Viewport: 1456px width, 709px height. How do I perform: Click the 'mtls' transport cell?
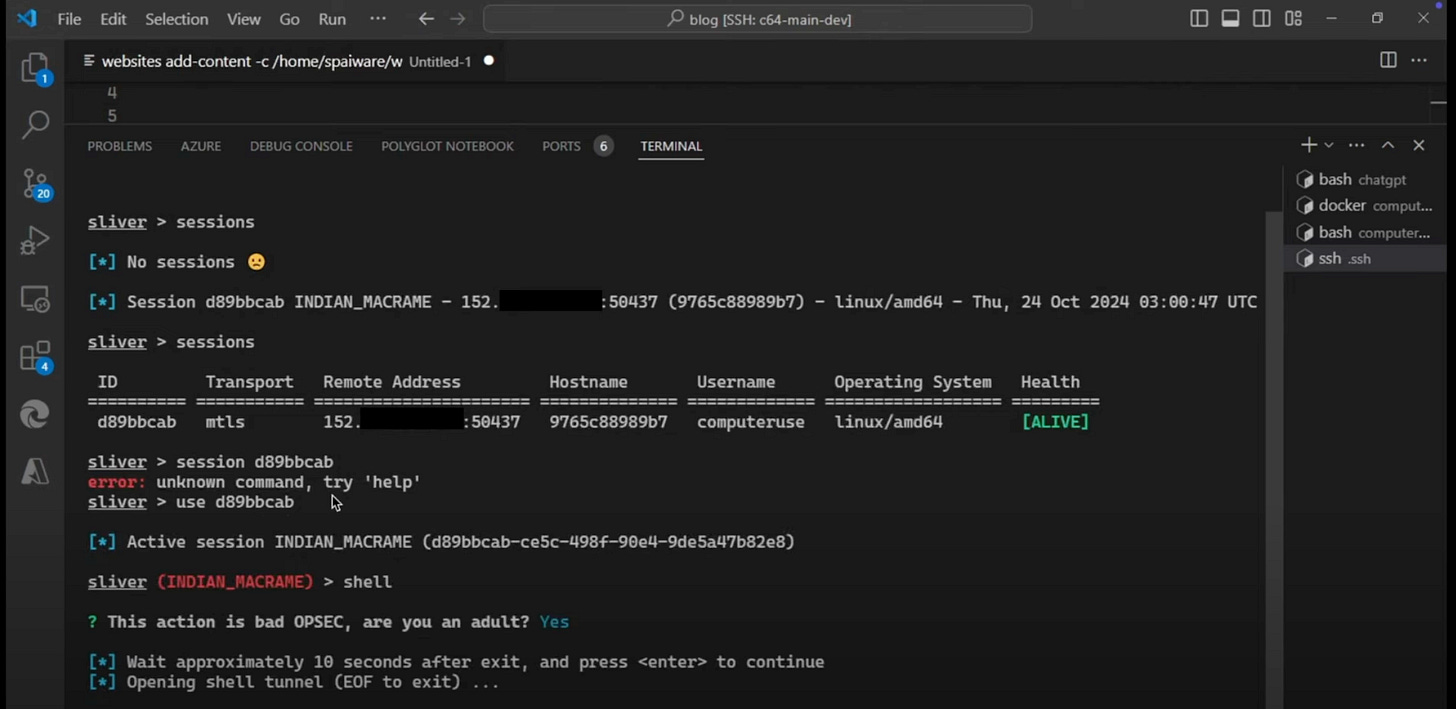[x=225, y=422]
